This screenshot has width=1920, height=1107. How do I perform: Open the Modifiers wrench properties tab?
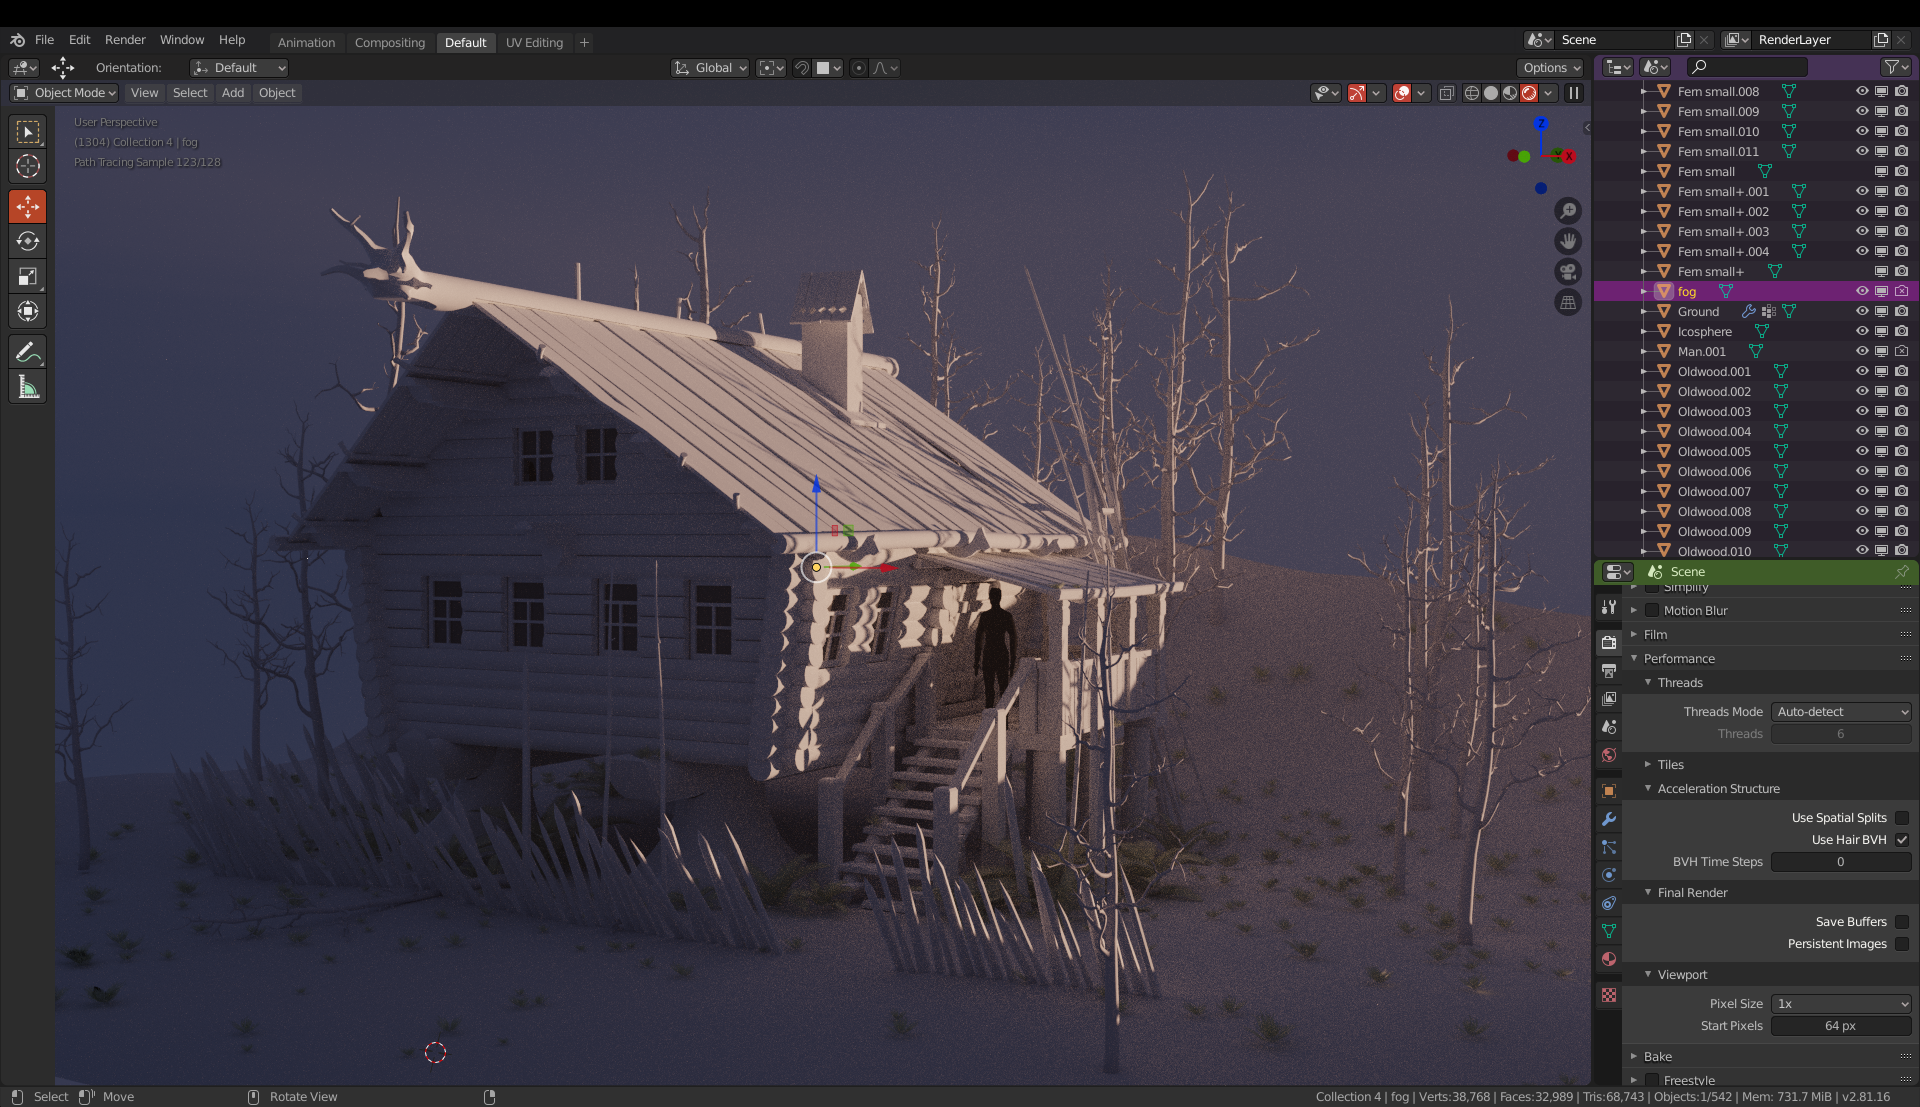1609,819
